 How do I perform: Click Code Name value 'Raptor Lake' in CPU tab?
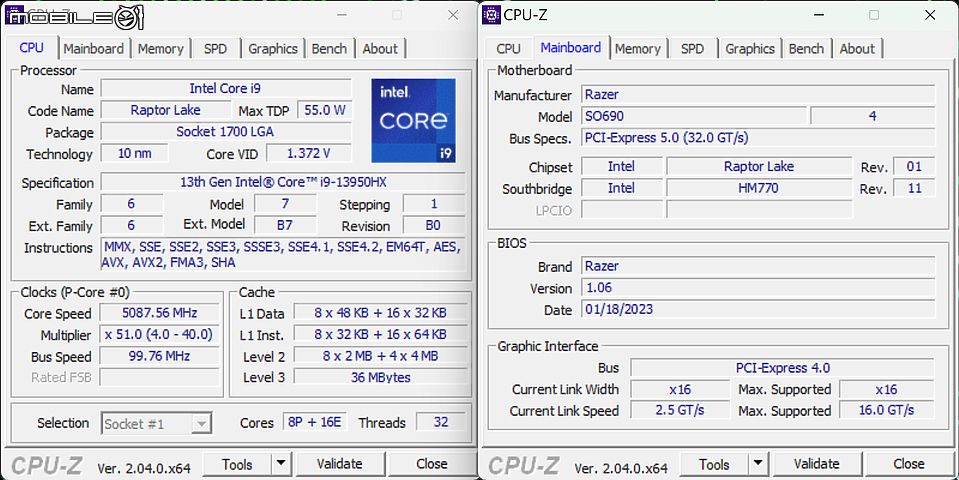[165, 110]
